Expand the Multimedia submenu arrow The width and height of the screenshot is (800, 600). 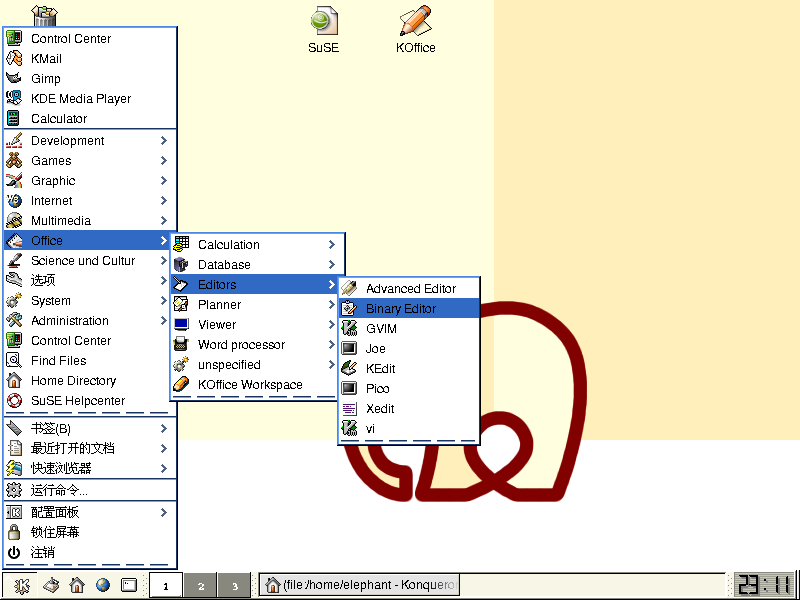[164, 220]
